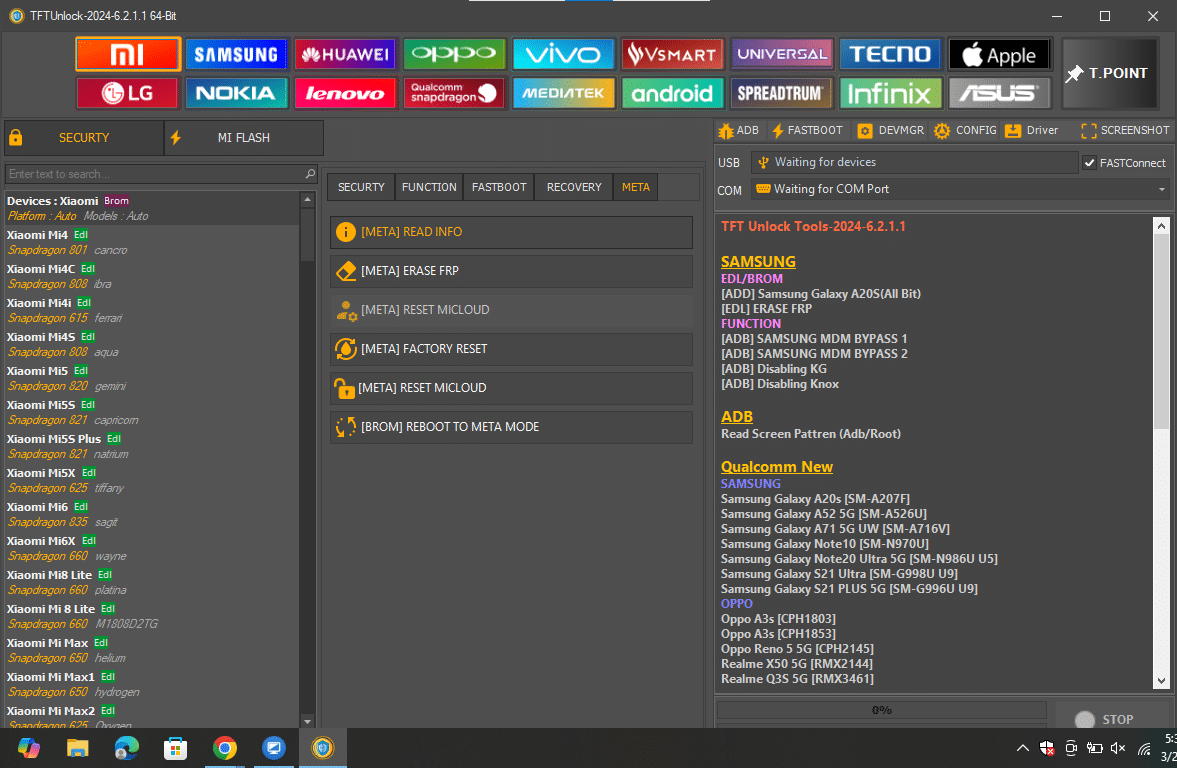This screenshot has height=768, width=1177.
Task: Open the COM port dropdown
Action: 1160,189
